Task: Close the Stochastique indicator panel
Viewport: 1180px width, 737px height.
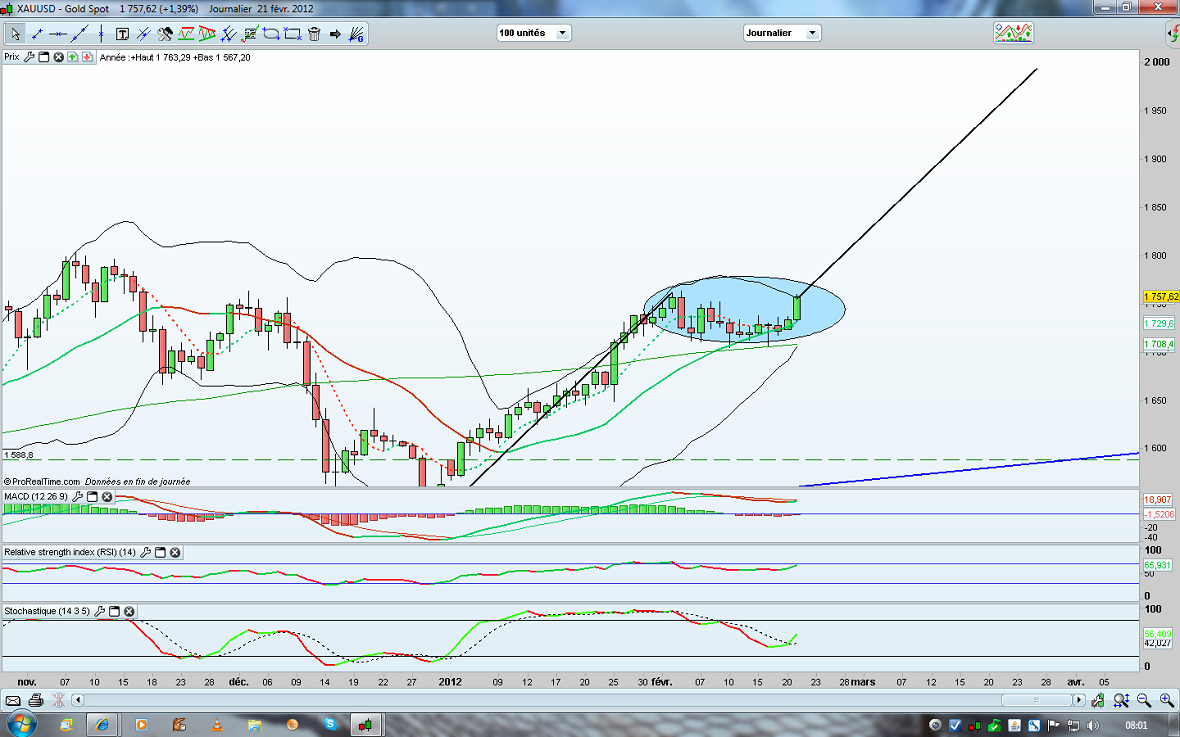Action: click(x=129, y=611)
